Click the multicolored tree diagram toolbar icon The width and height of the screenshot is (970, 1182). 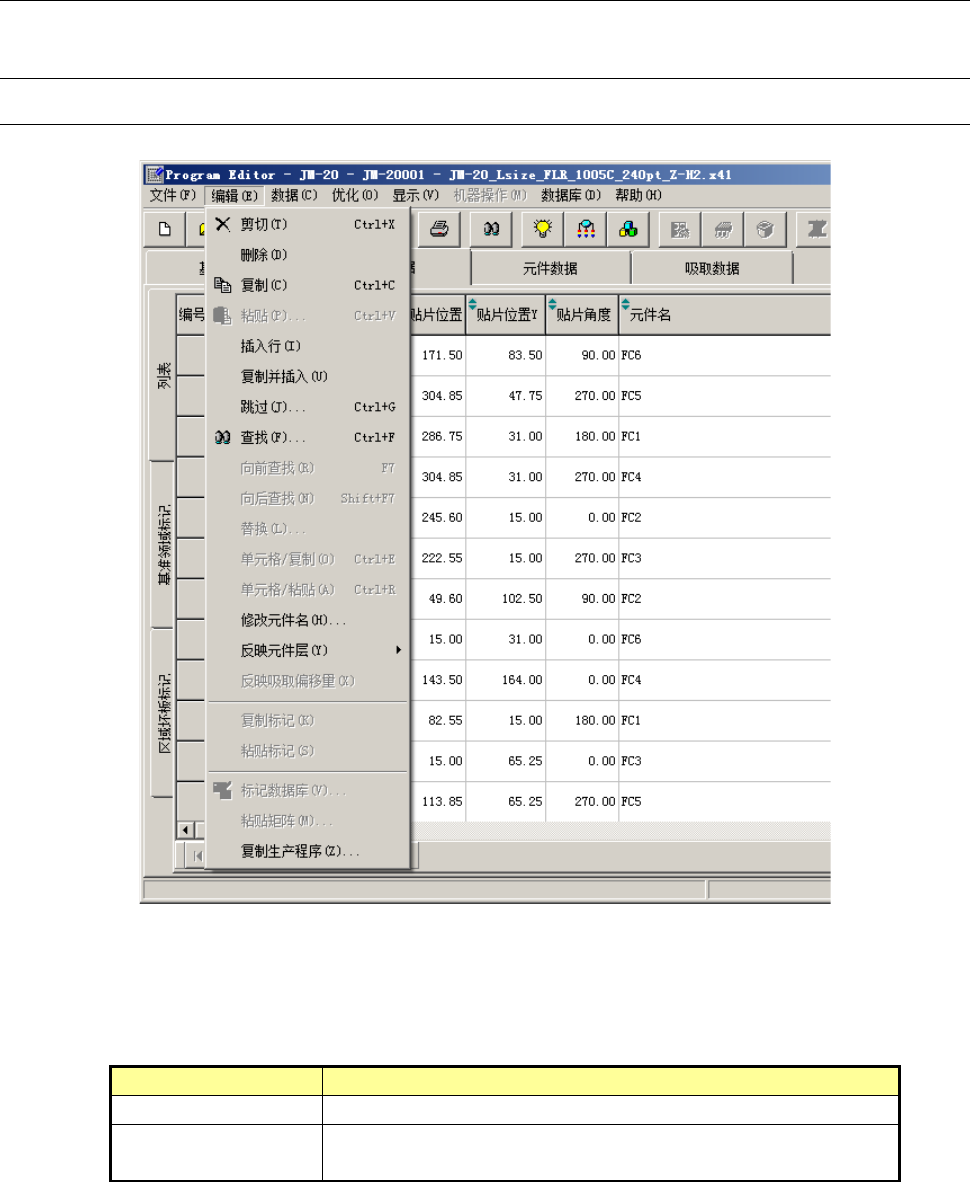coord(586,229)
